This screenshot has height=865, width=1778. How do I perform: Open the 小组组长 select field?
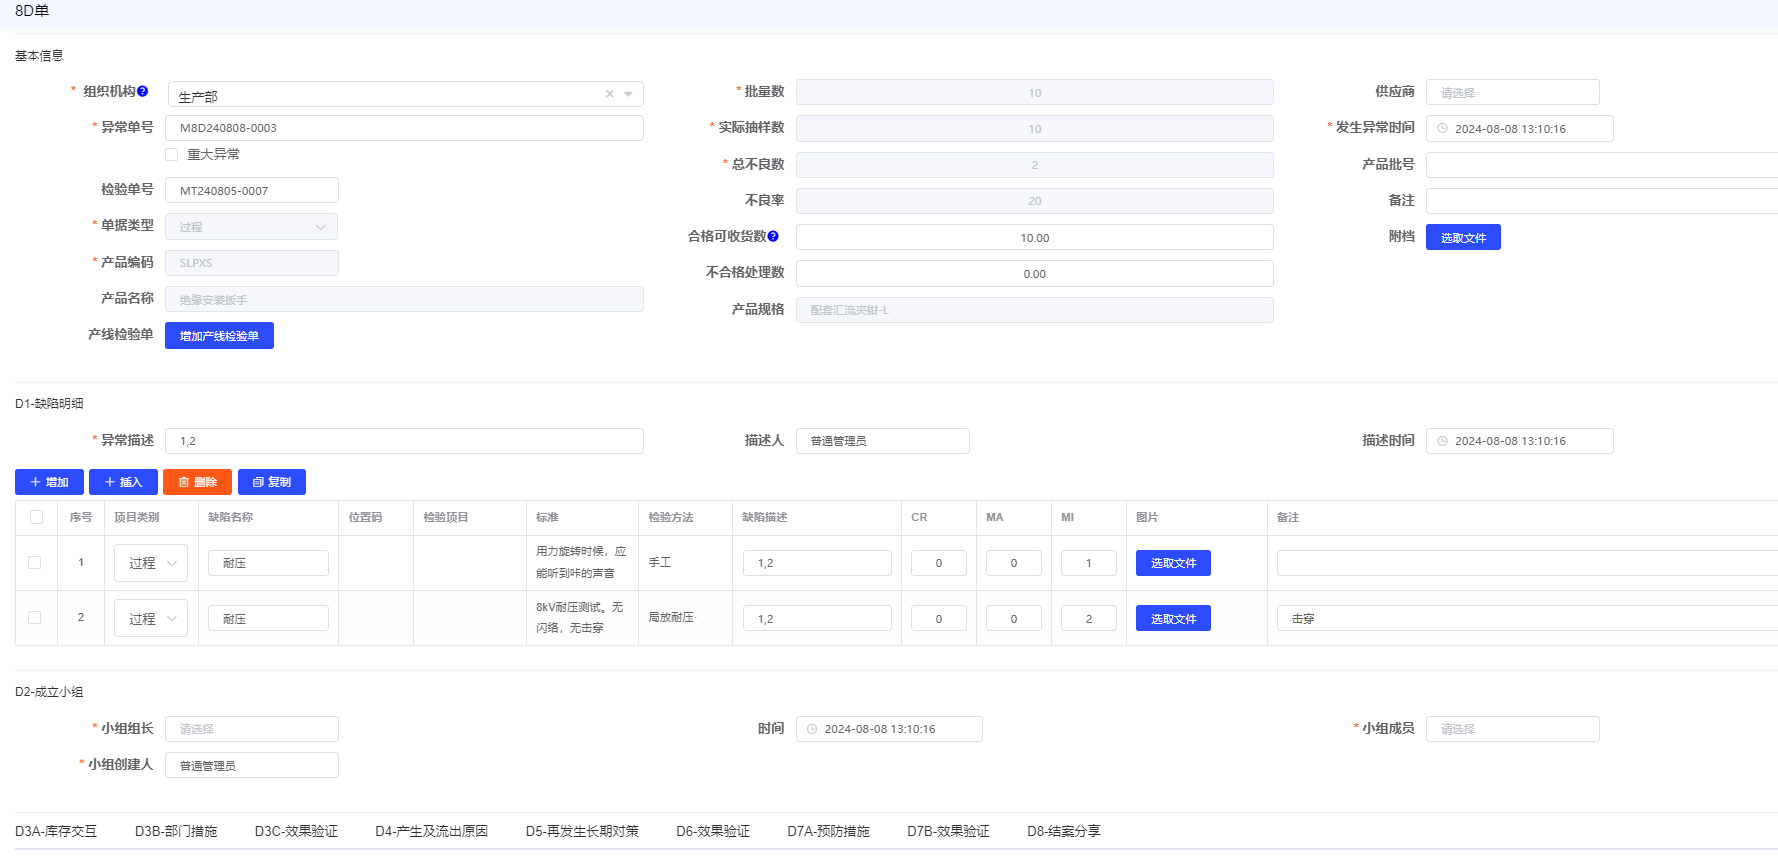[251, 729]
